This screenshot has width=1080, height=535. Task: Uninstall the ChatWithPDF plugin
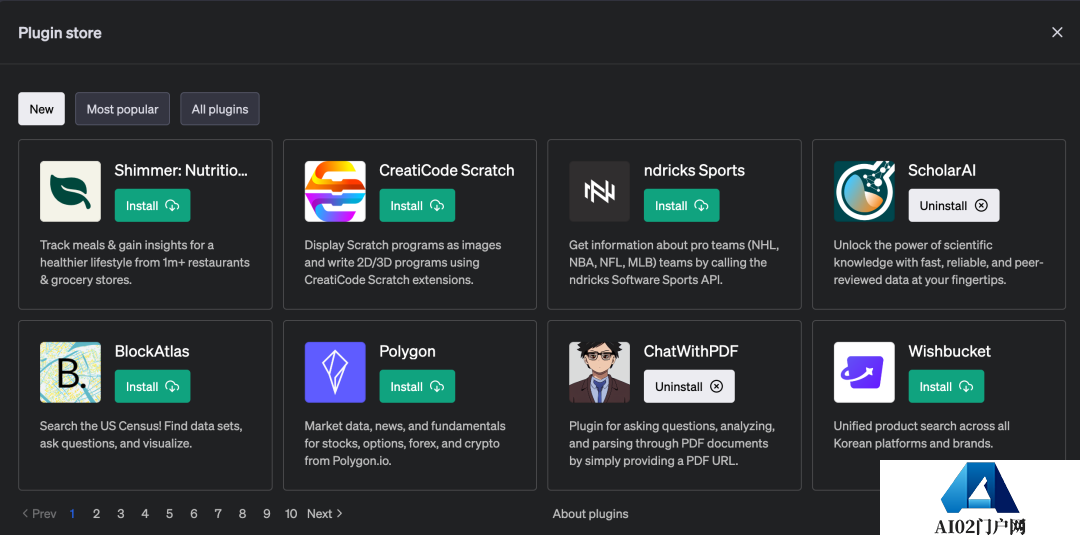[x=689, y=387]
